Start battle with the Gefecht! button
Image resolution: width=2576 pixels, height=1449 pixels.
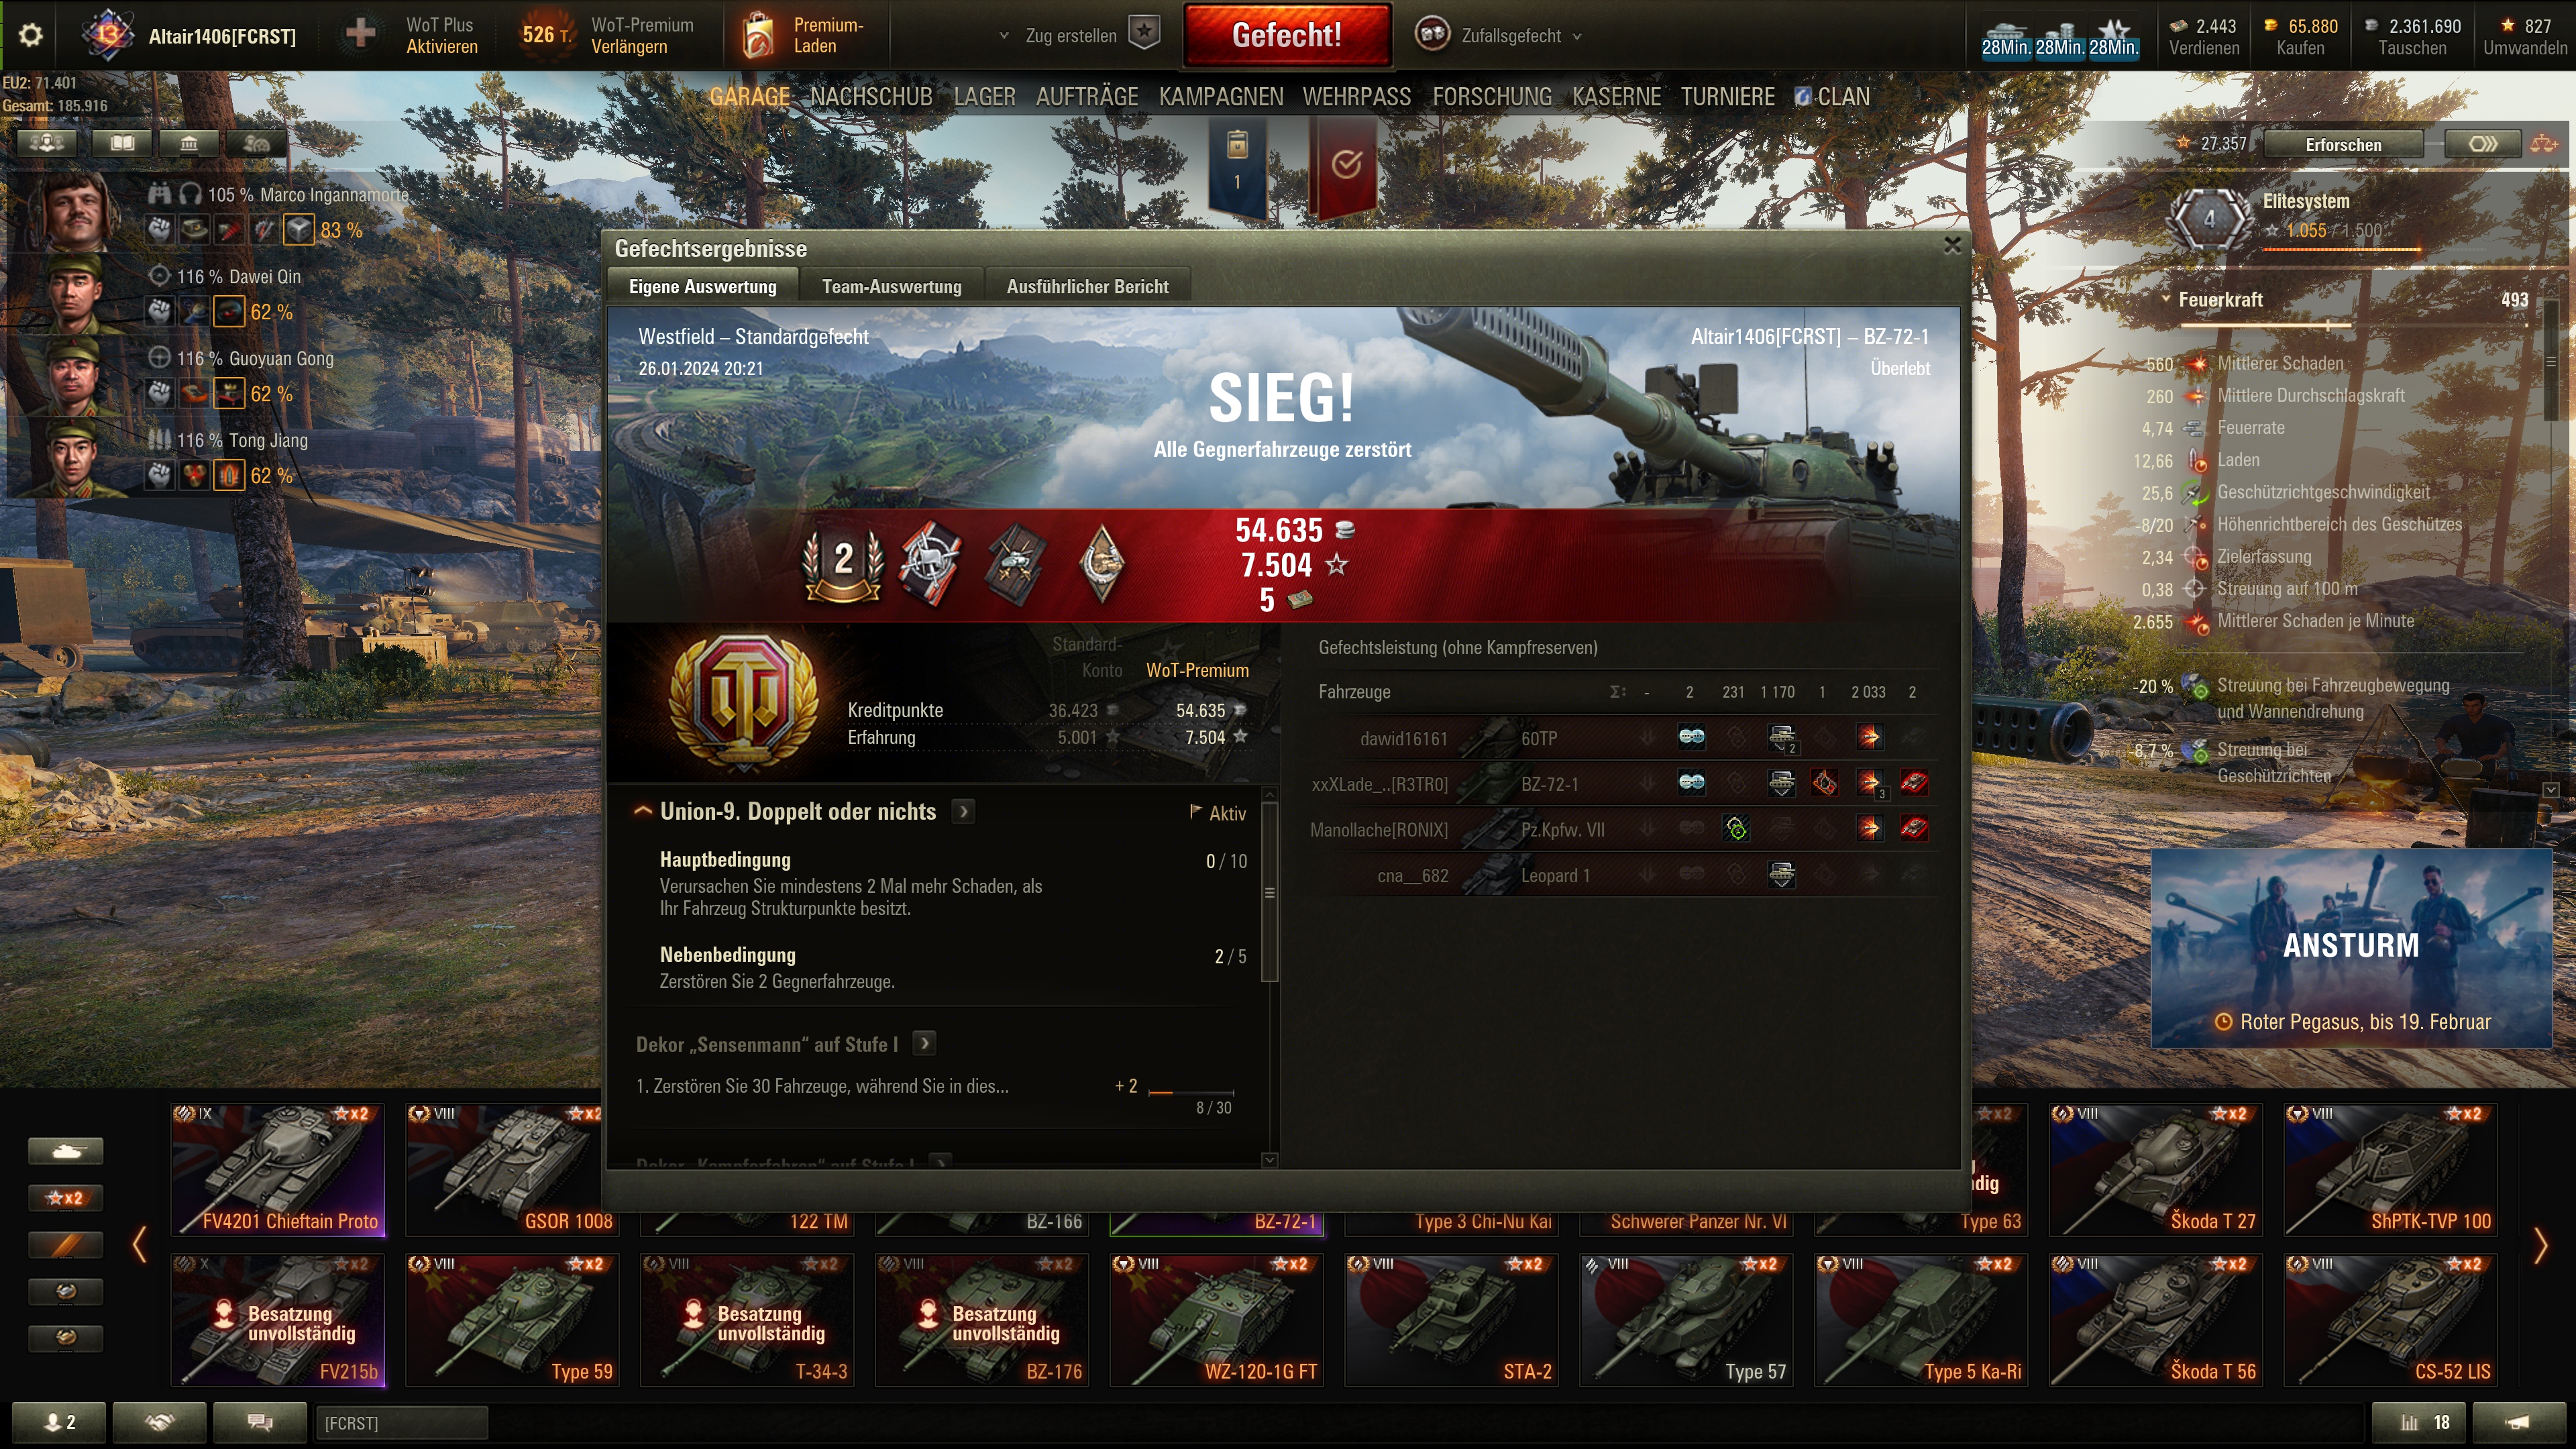[x=1287, y=35]
